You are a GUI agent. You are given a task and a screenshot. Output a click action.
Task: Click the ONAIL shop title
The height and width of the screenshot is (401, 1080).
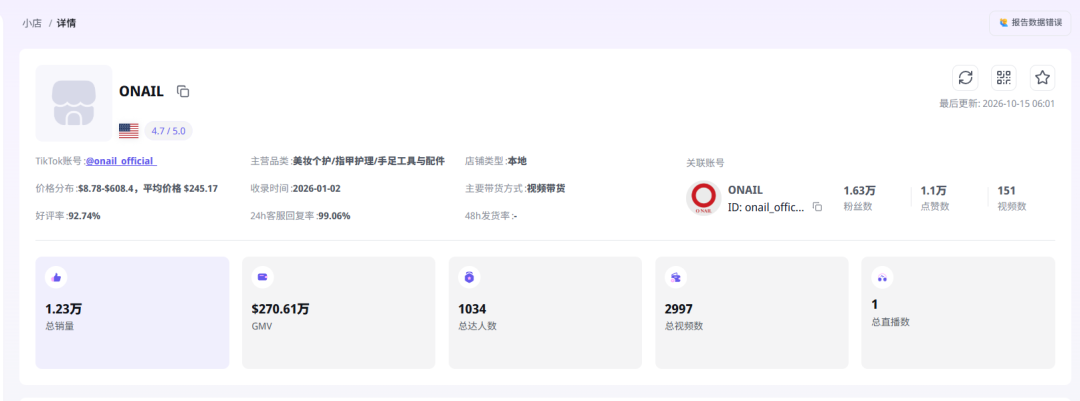point(141,91)
